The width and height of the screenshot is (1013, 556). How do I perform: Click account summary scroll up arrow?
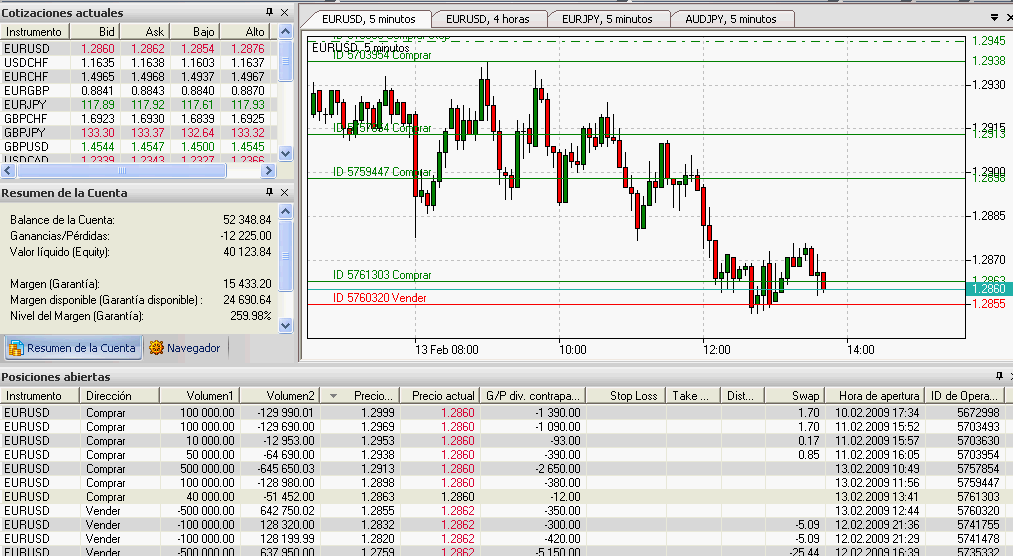tap(286, 211)
